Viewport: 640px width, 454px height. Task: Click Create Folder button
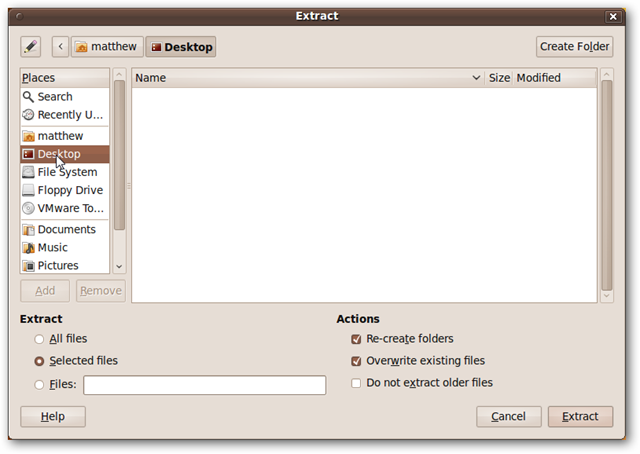pos(574,47)
